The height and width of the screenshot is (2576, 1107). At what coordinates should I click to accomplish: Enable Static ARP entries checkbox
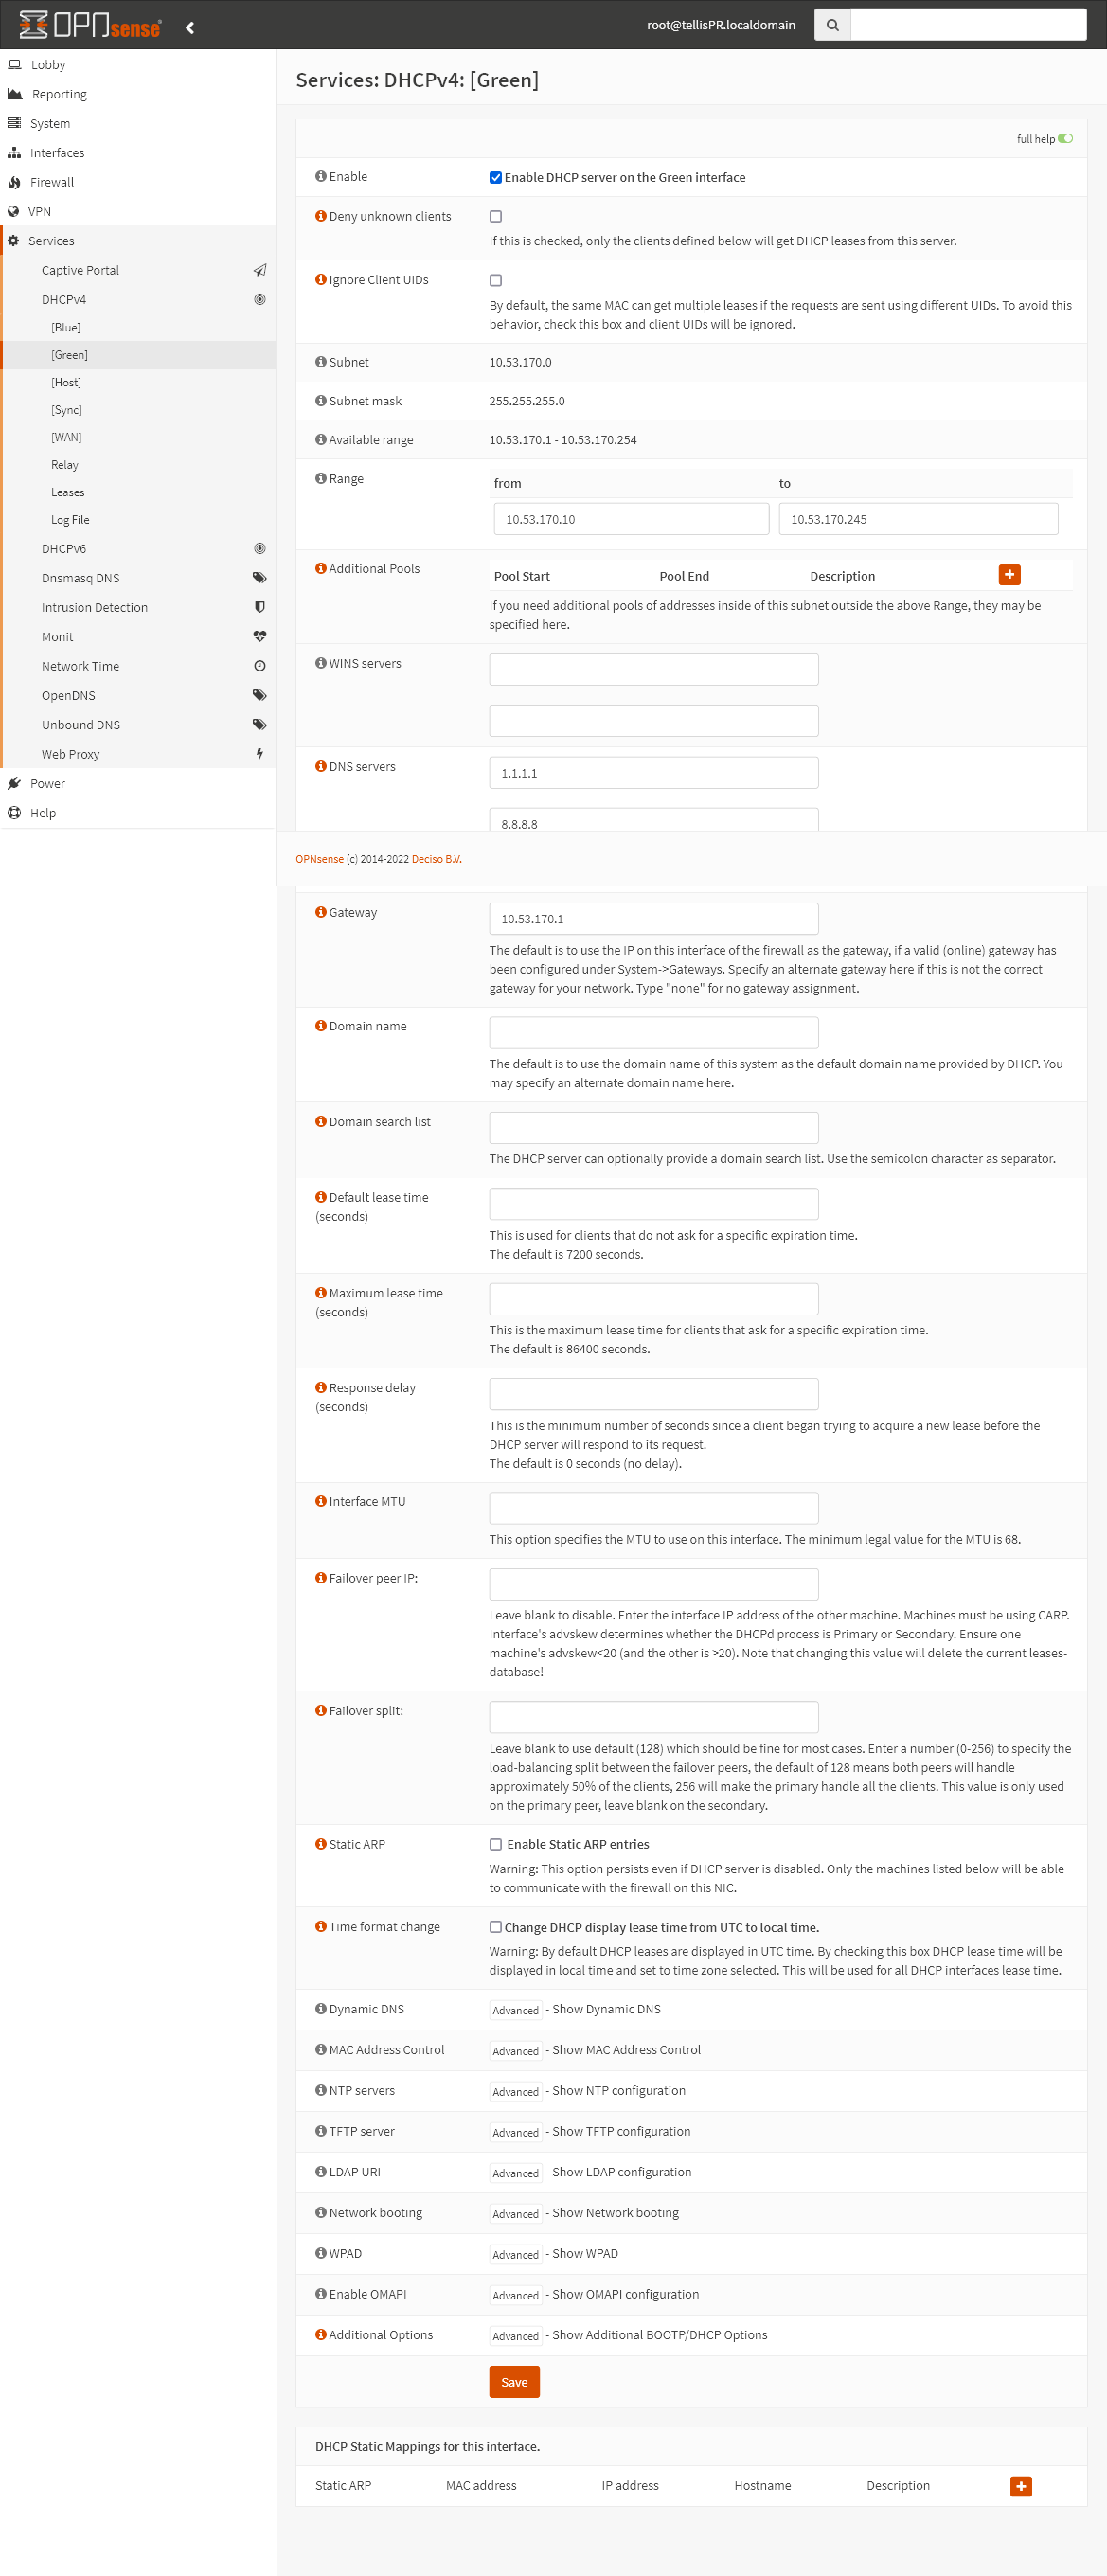tap(495, 1845)
